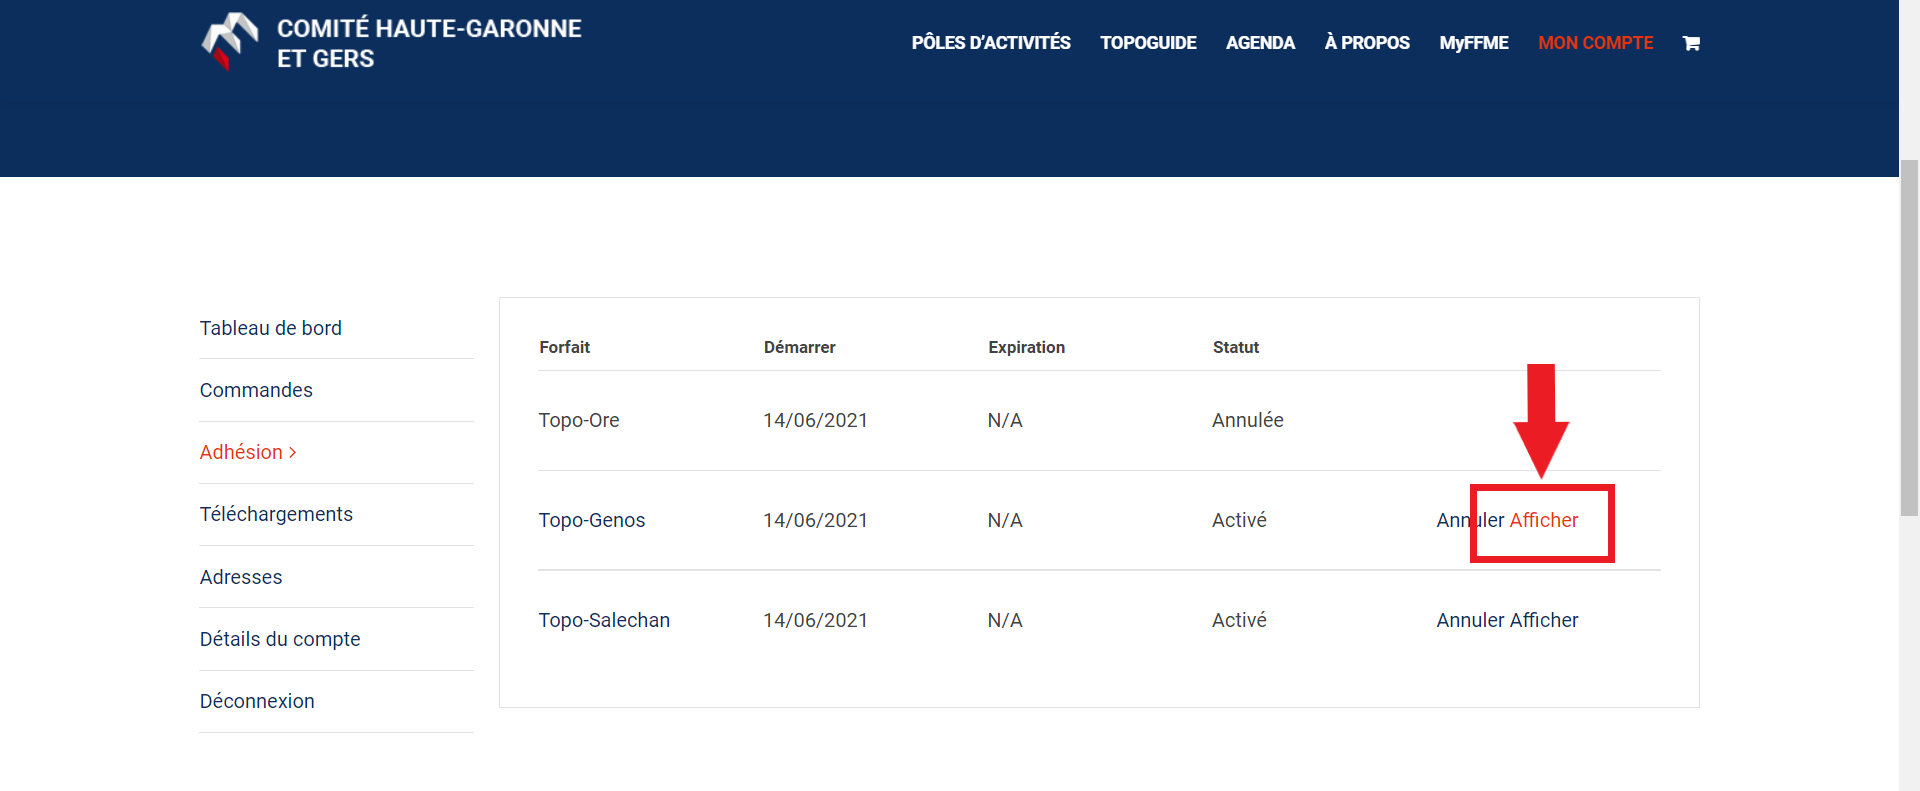Open the MyFFME link
Image resolution: width=1920 pixels, height=791 pixels.
tap(1473, 43)
